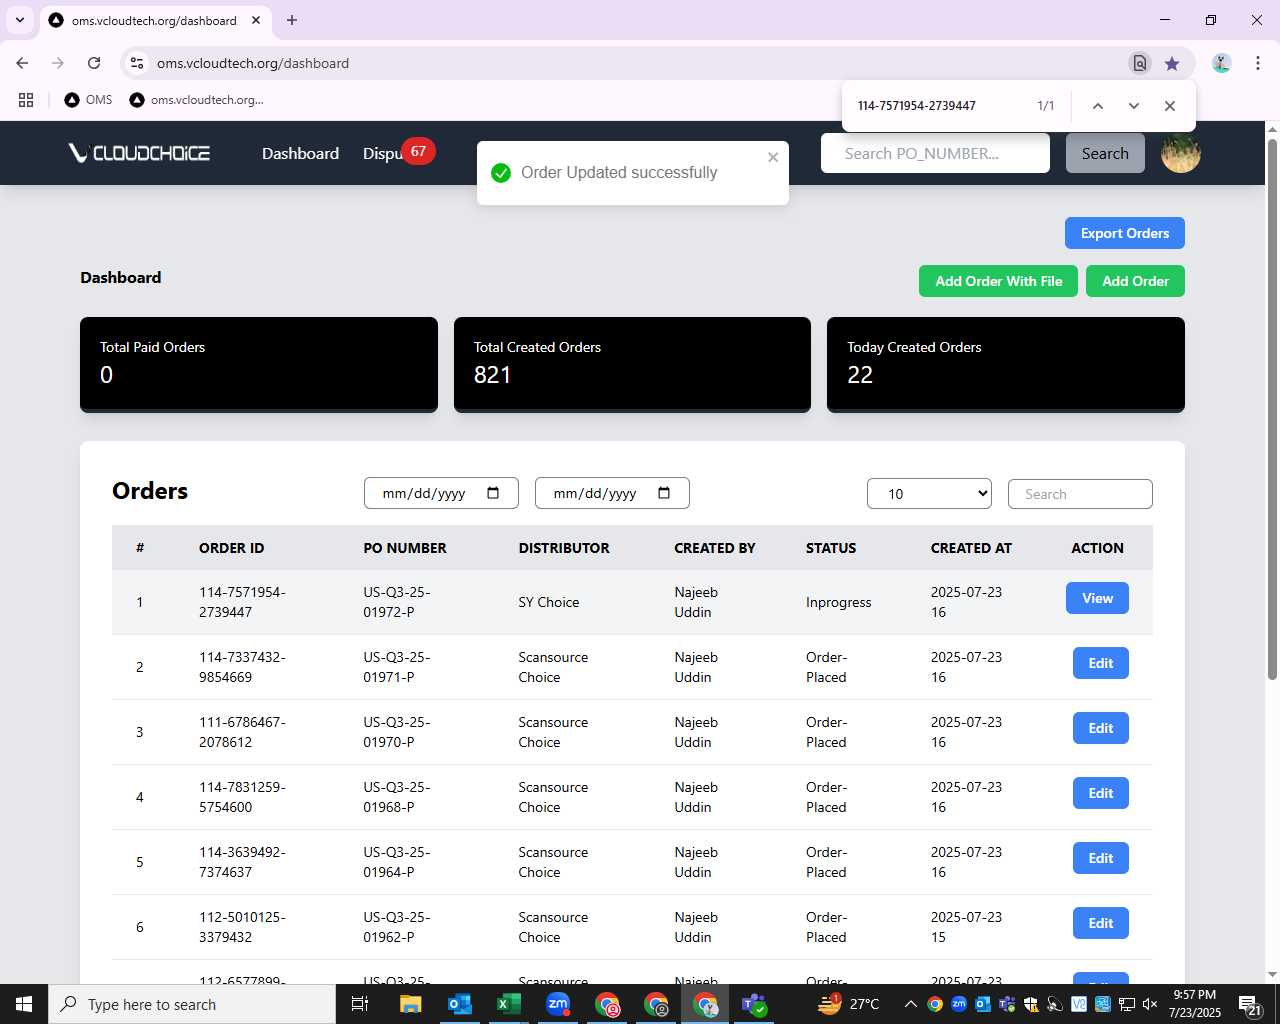The height and width of the screenshot is (1024, 1280).
Task: Edit order 114-3639492-7374637
Action: 1100,858
